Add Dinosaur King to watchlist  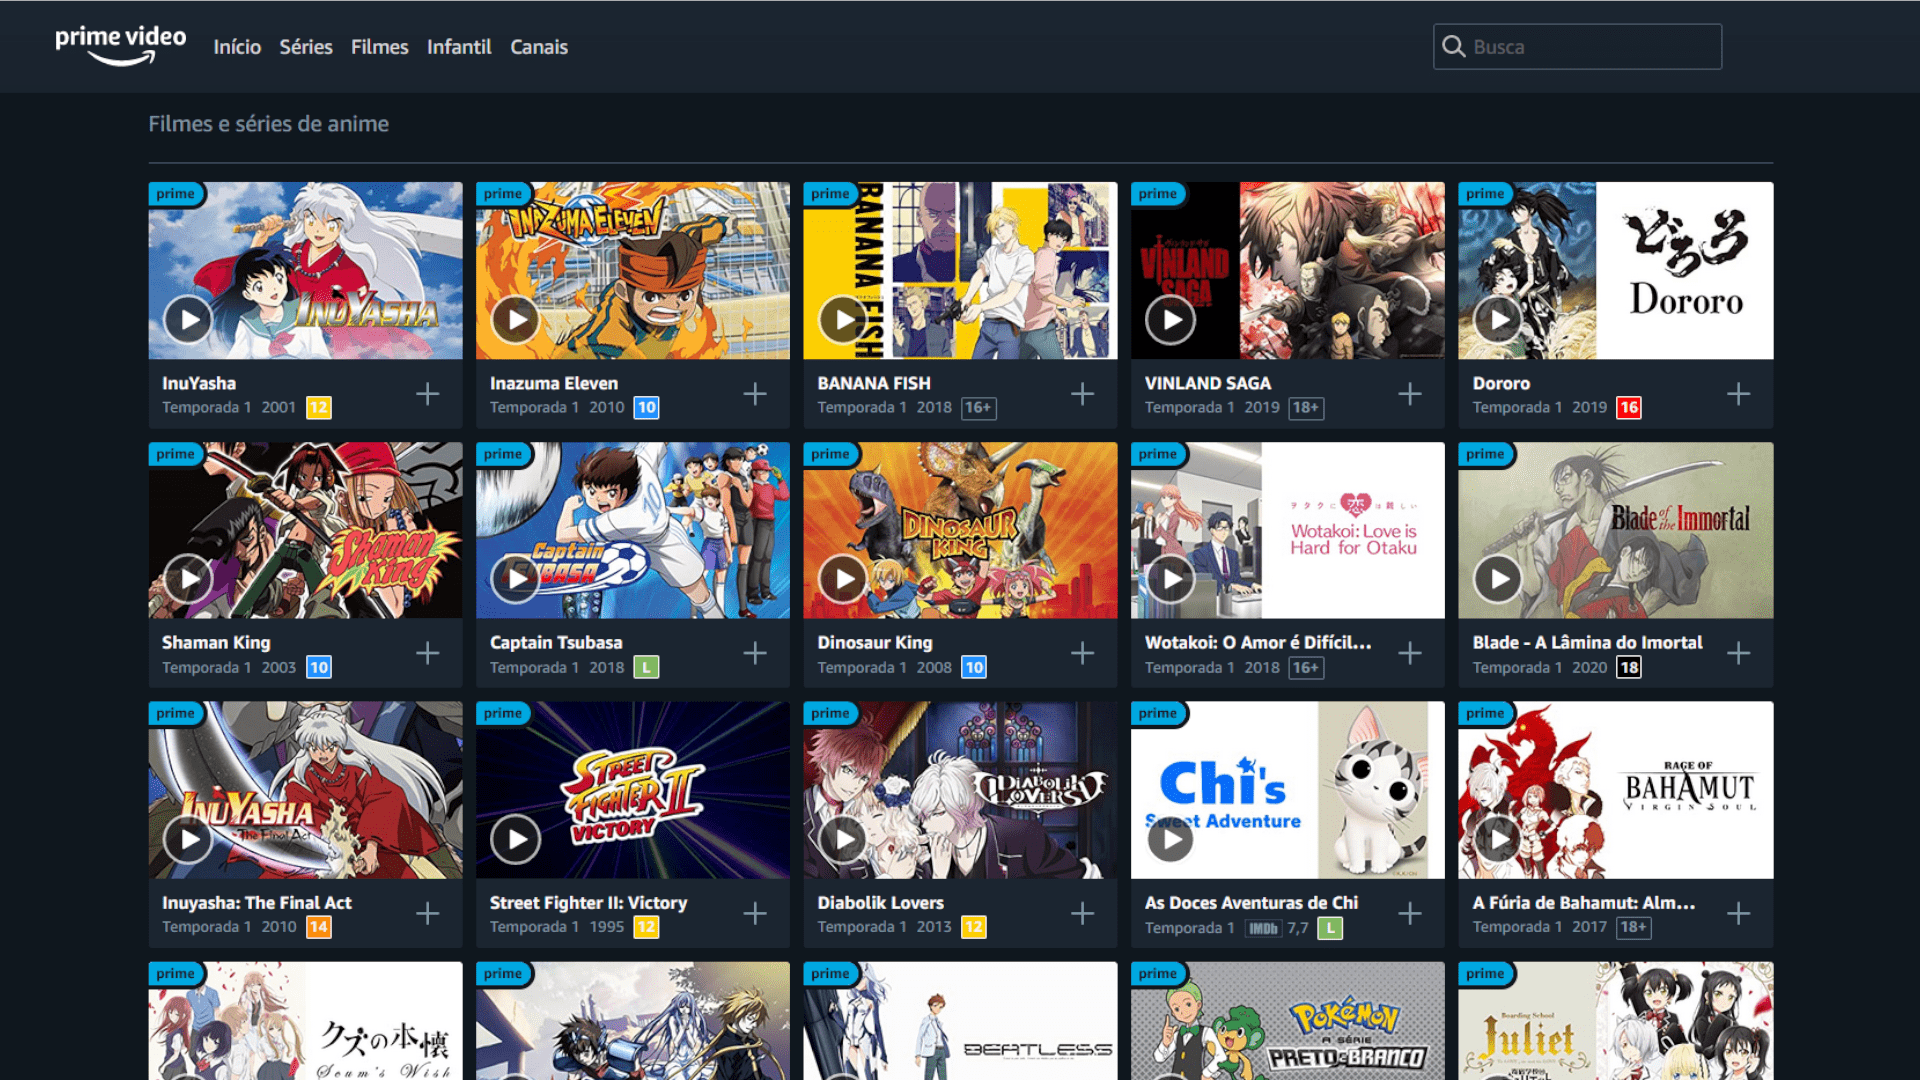1083,653
